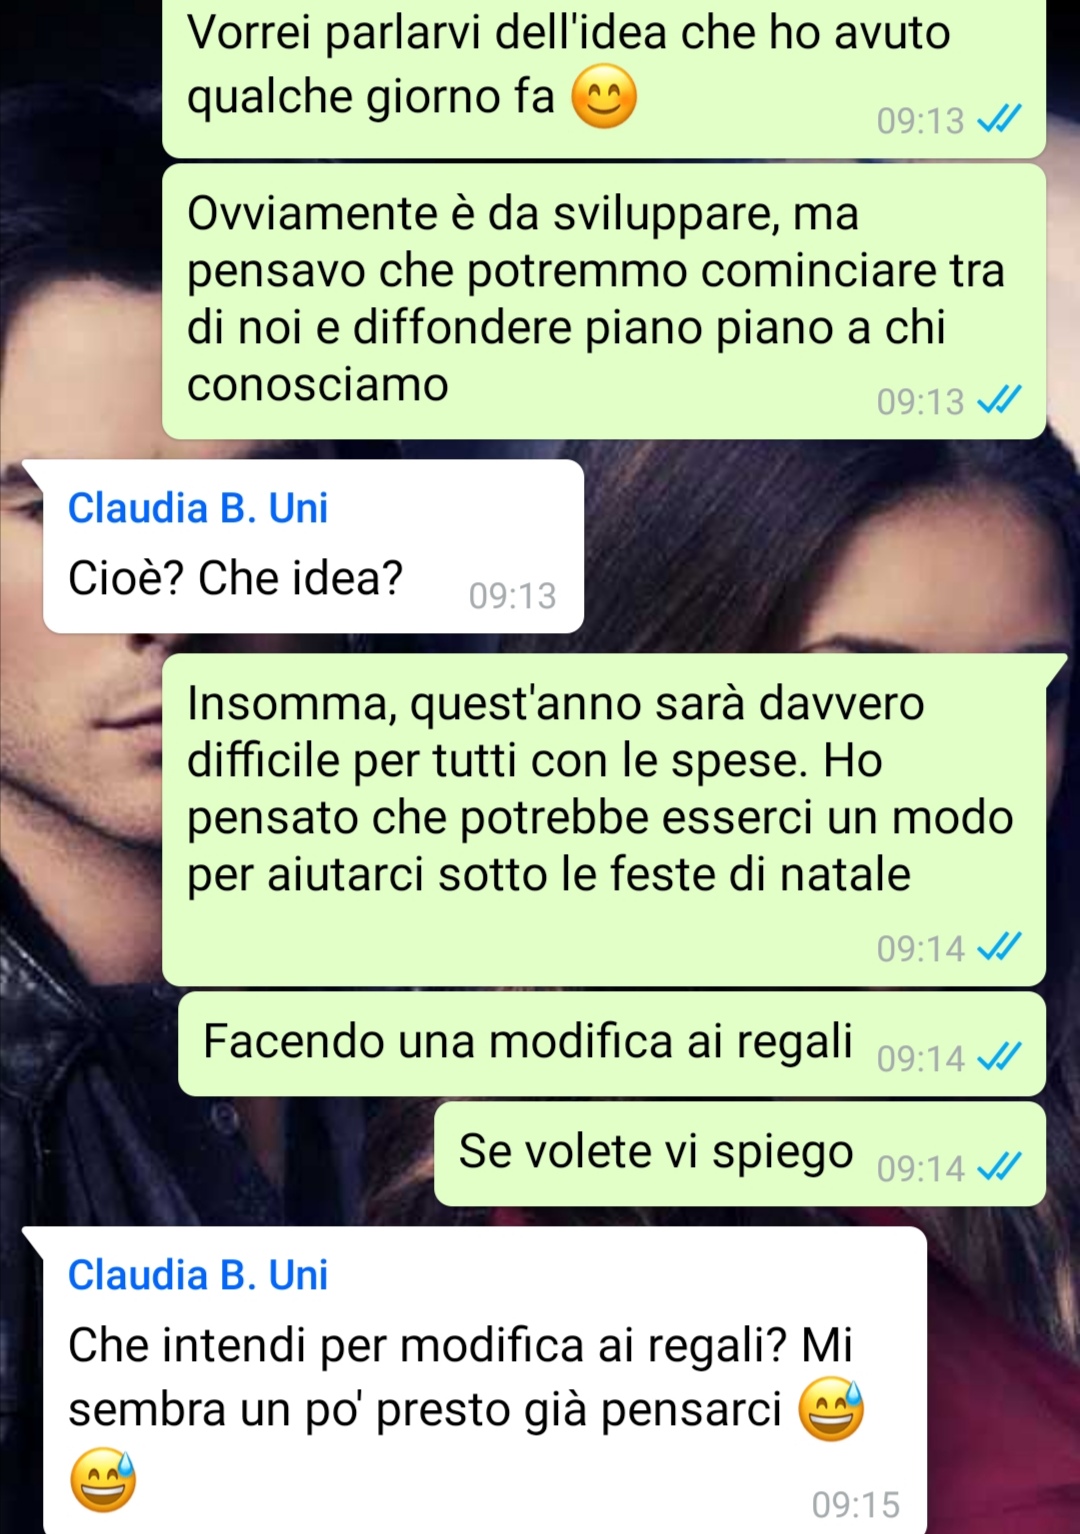
Task: Tap the 09:13 timestamp on Claudia's first message
Action: point(512,596)
